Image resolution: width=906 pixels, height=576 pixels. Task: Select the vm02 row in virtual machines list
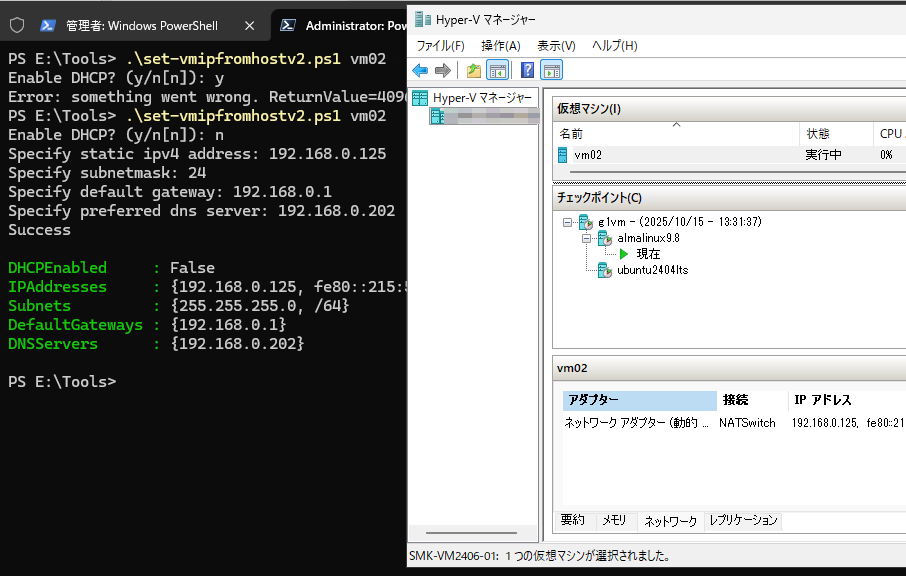pyautogui.click(x=729, y=155)
